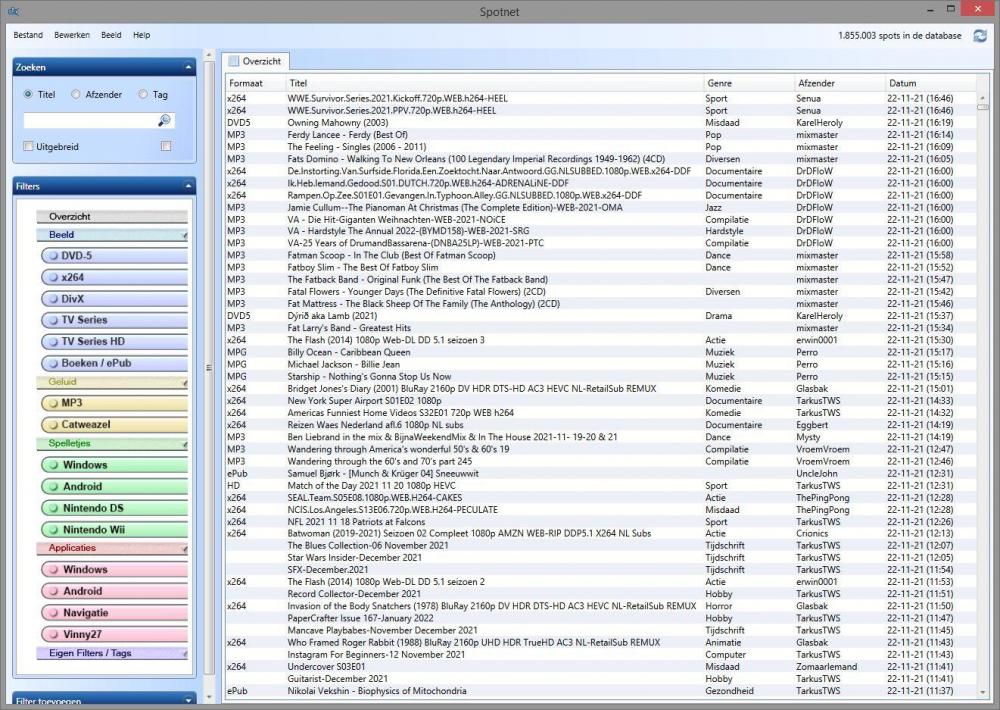
Task: Click the Spotnet app icon in title bar
Action: point(11,10)
